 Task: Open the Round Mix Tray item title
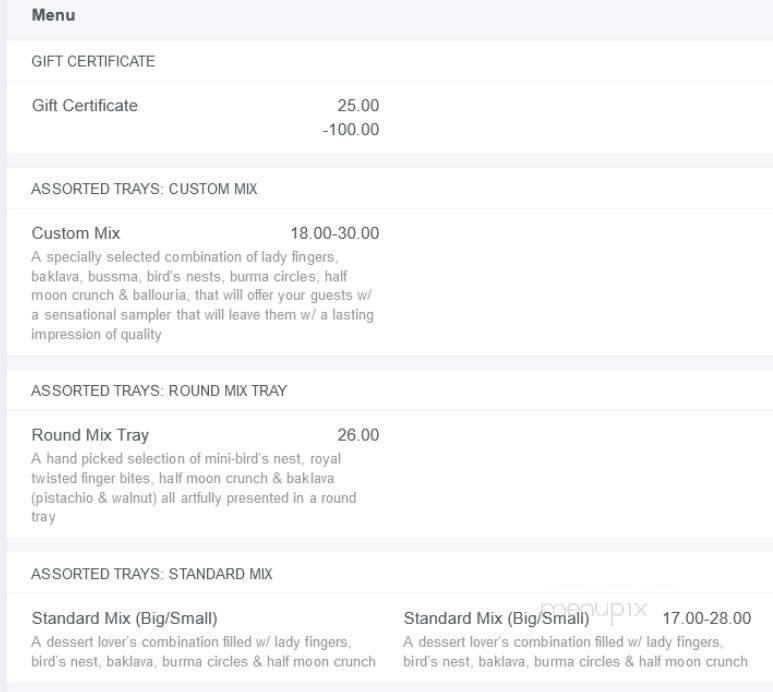coord(90,435)
